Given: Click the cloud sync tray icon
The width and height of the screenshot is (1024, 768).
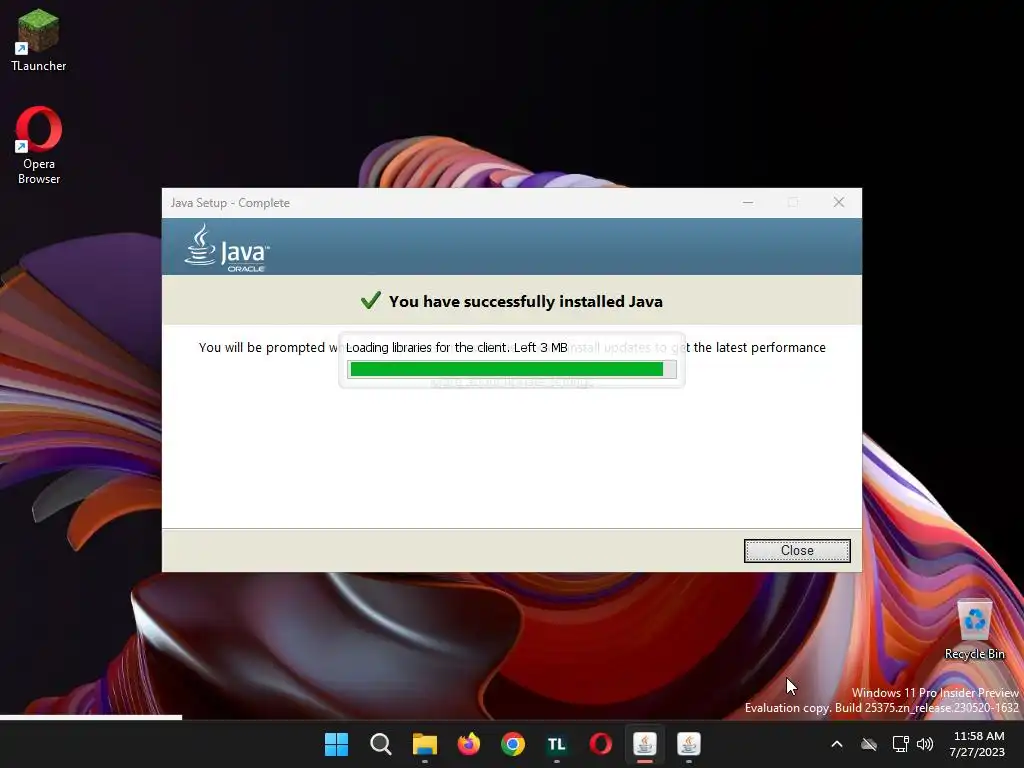Looking at the screenshot, I should pos(869,744).
